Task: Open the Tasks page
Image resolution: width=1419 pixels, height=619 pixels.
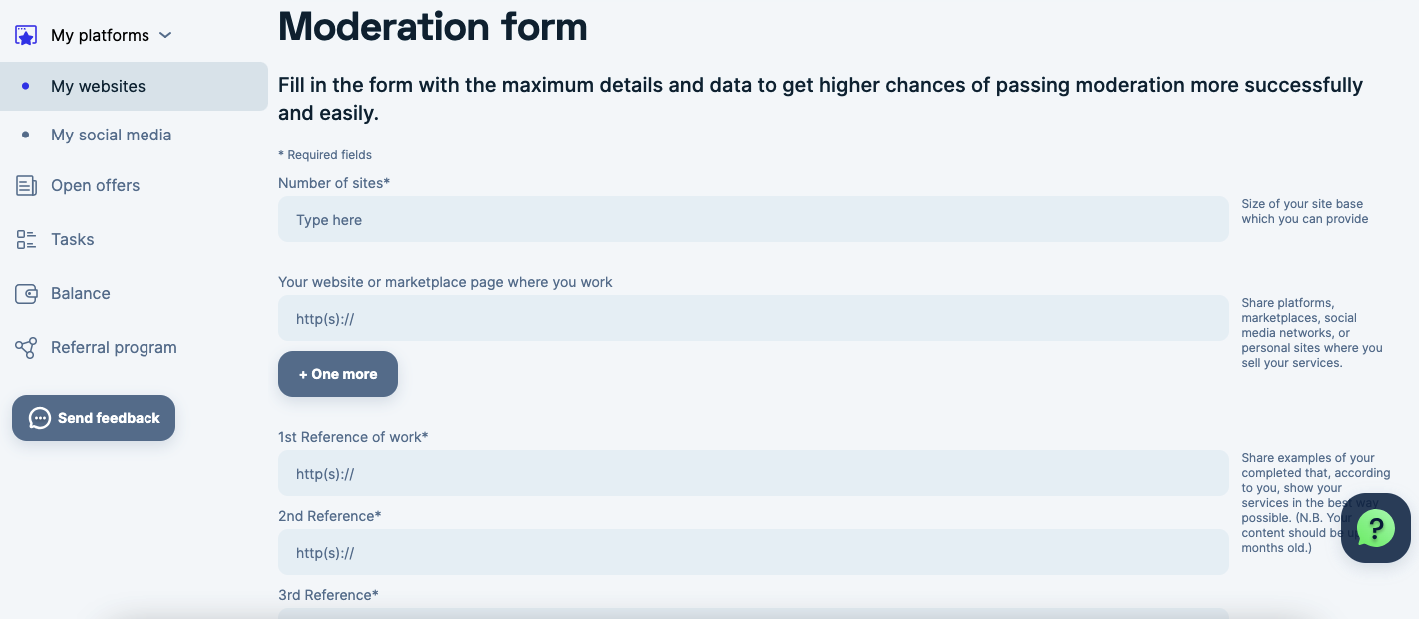Action: tap(73, 239)
